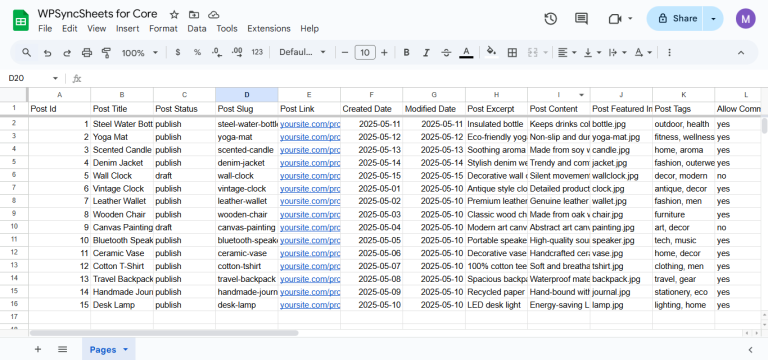
Task: Open the search menus magnifier
Action: point(26,52)
